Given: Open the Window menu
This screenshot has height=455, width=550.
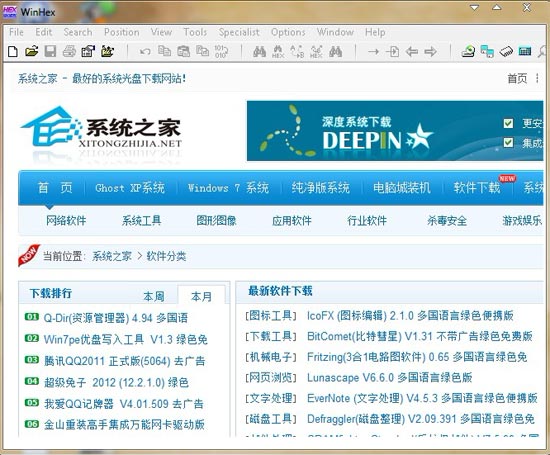Looking at the screenshot, I should point(335,32).
